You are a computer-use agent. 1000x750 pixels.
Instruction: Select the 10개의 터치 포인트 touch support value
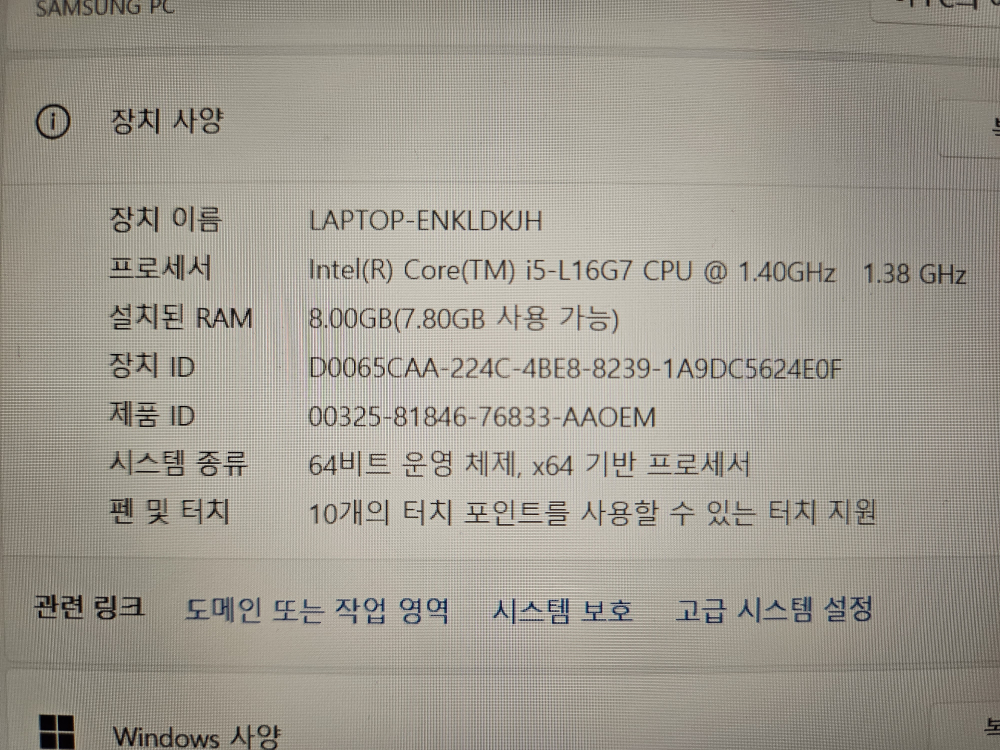pos(592,513)
